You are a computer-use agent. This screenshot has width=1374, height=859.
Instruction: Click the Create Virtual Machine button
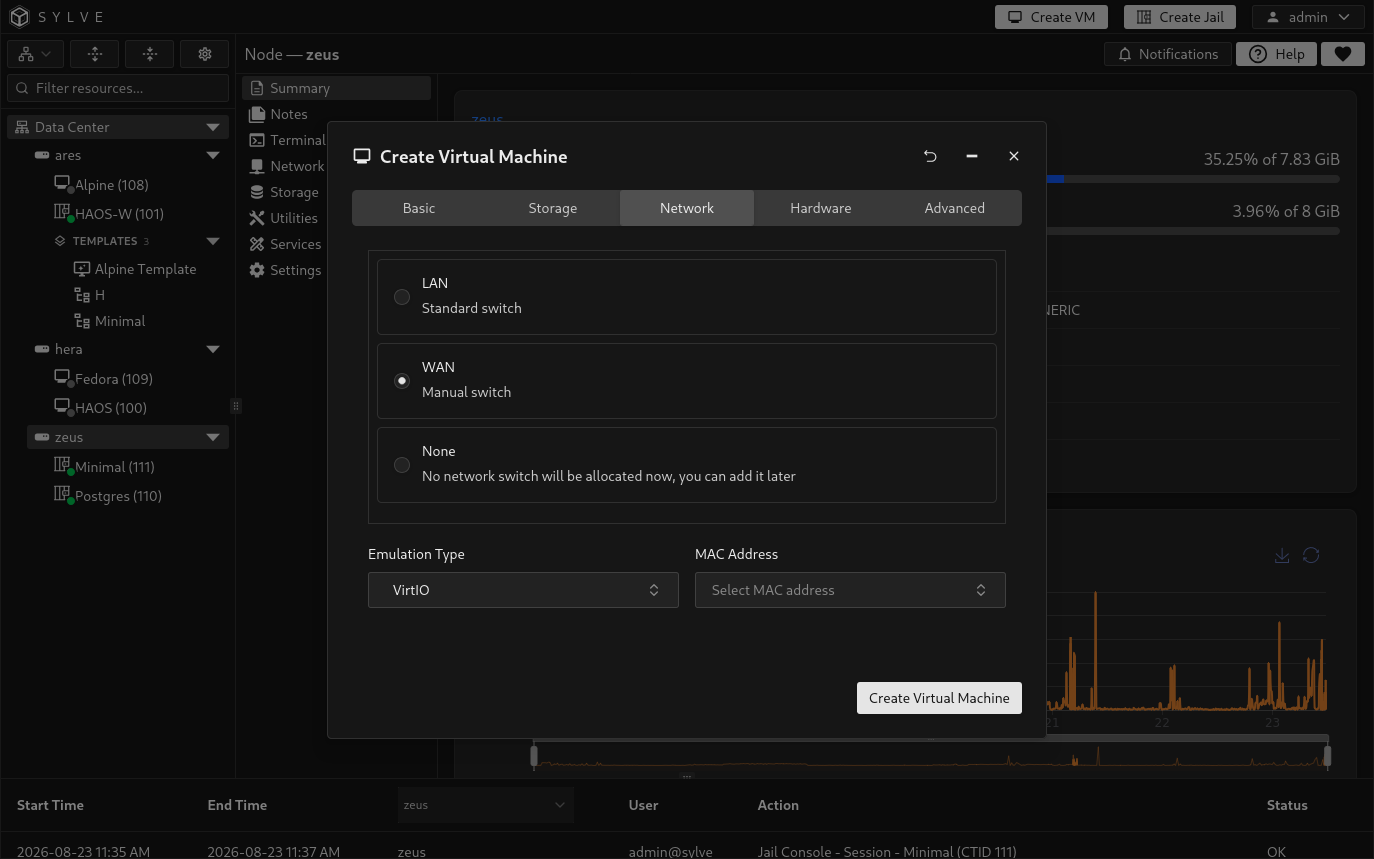pos(939,698)
